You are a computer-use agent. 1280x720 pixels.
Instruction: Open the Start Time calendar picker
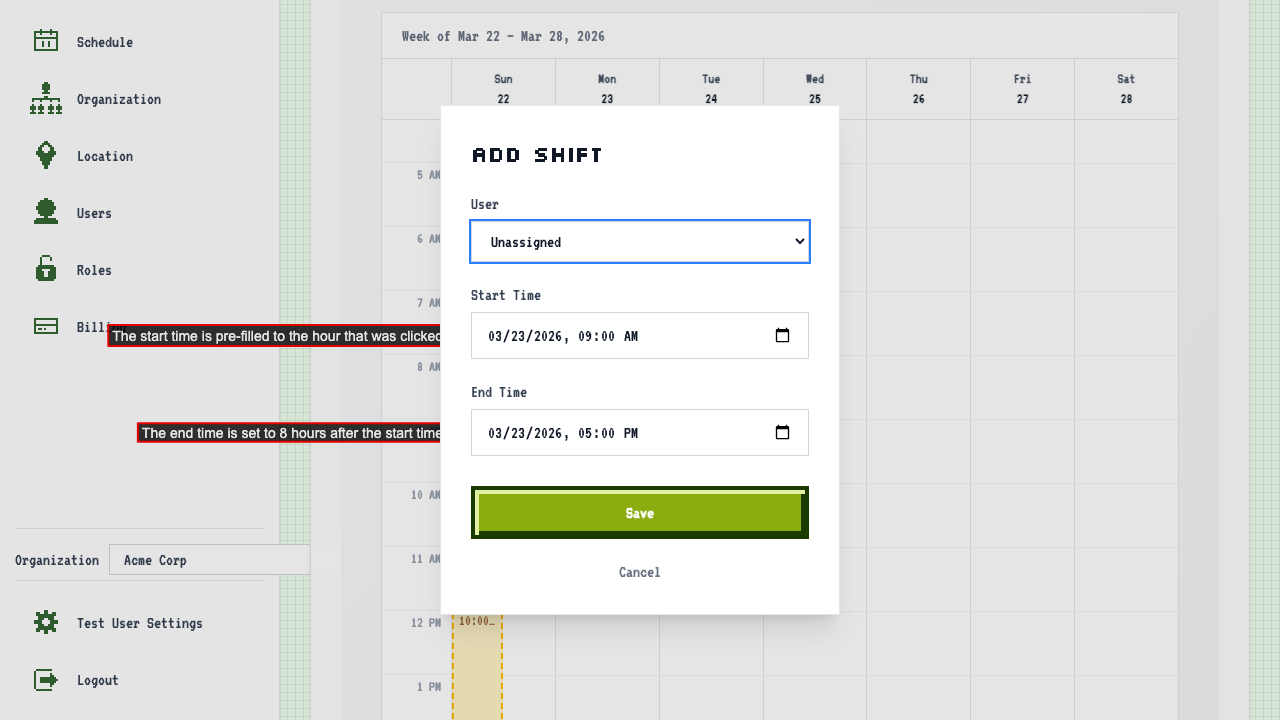pyautogui.click(x=782, y=335)
